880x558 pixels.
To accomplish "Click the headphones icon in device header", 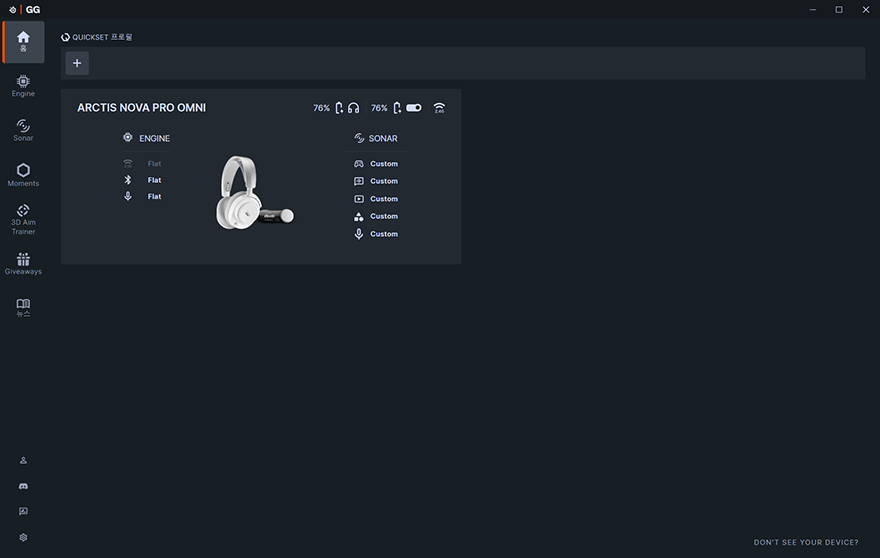I will coord(354,108).
